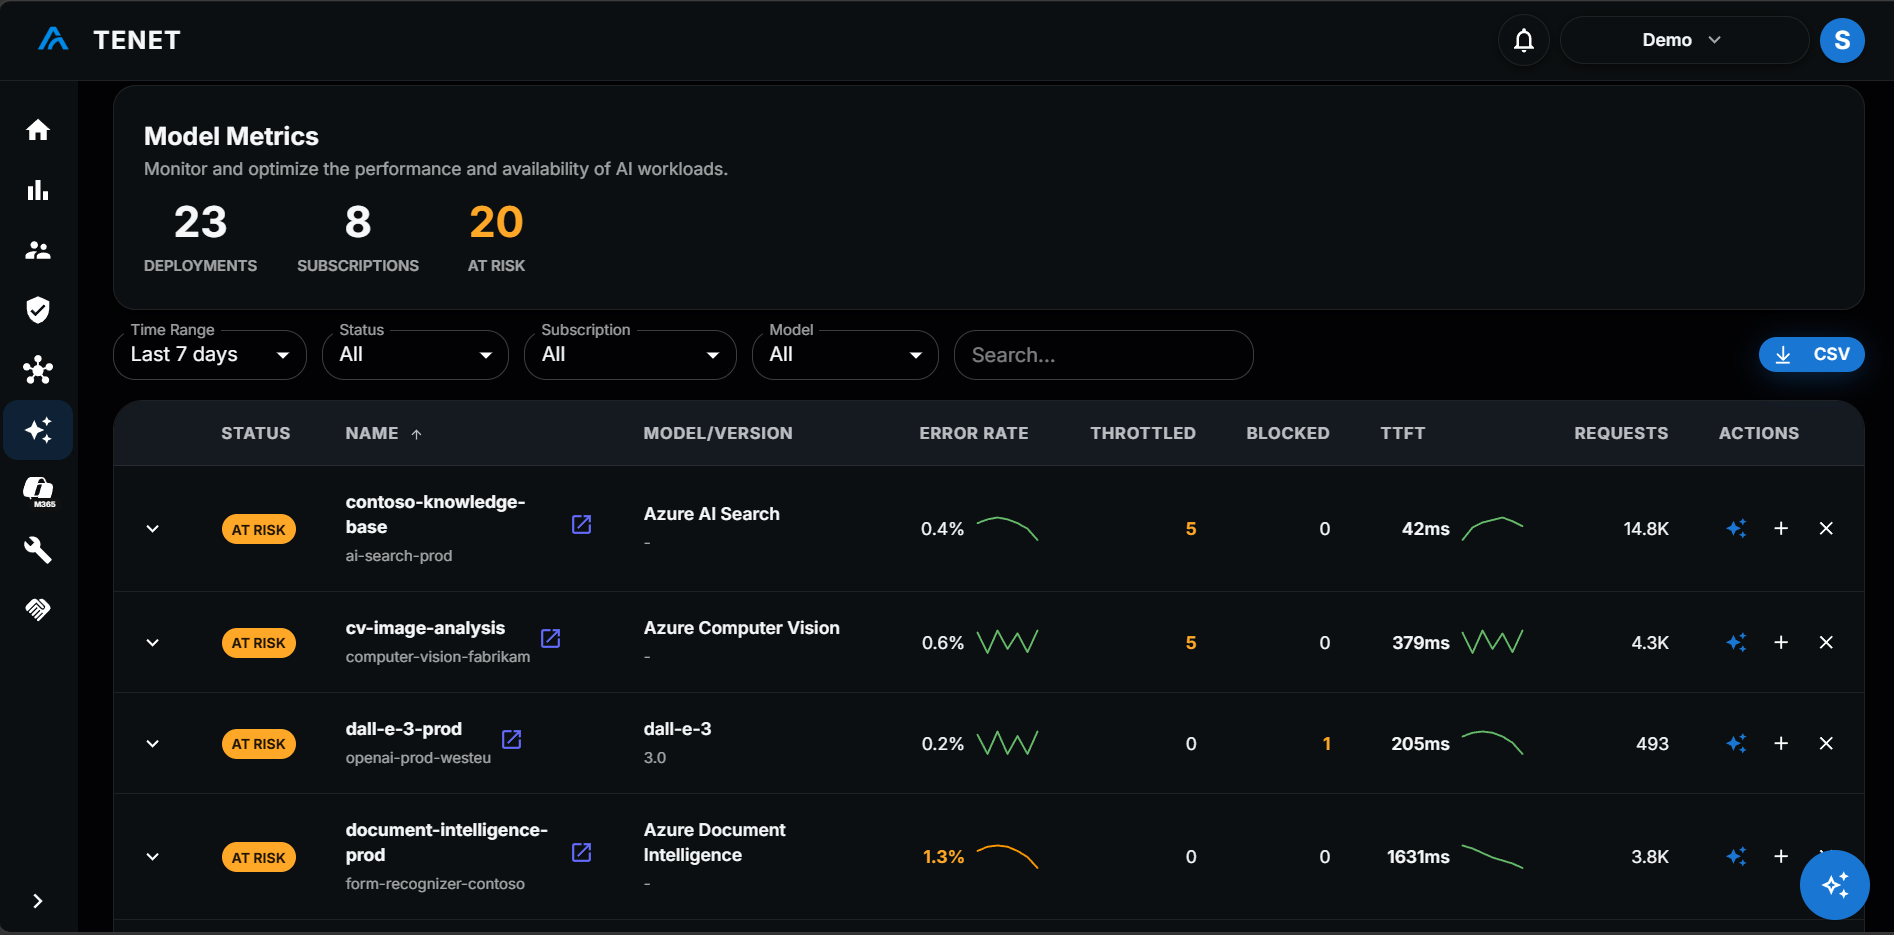
Task: Click AI sparkle action for cv-image-analysis
Action: 1736,642
